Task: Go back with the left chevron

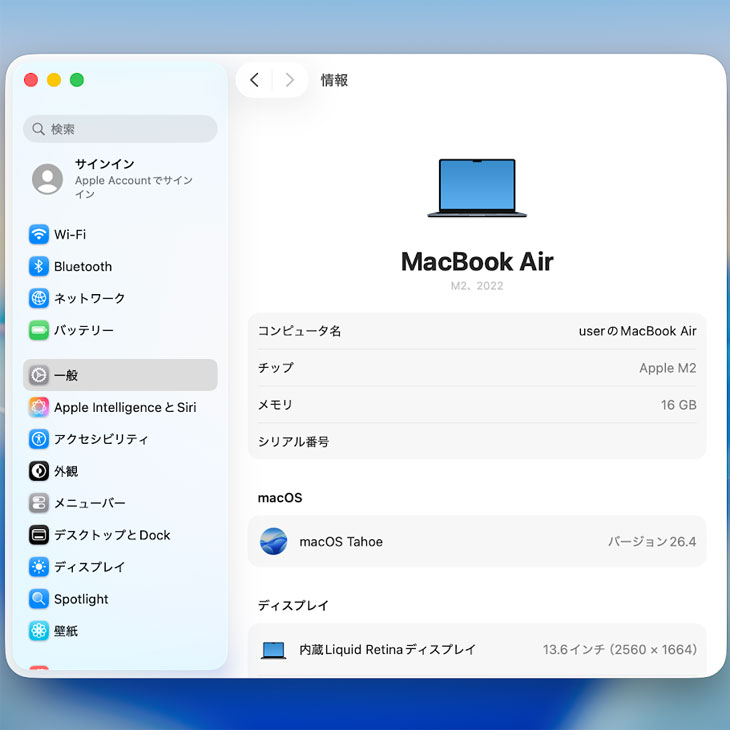Action: (x=255, y=80)
